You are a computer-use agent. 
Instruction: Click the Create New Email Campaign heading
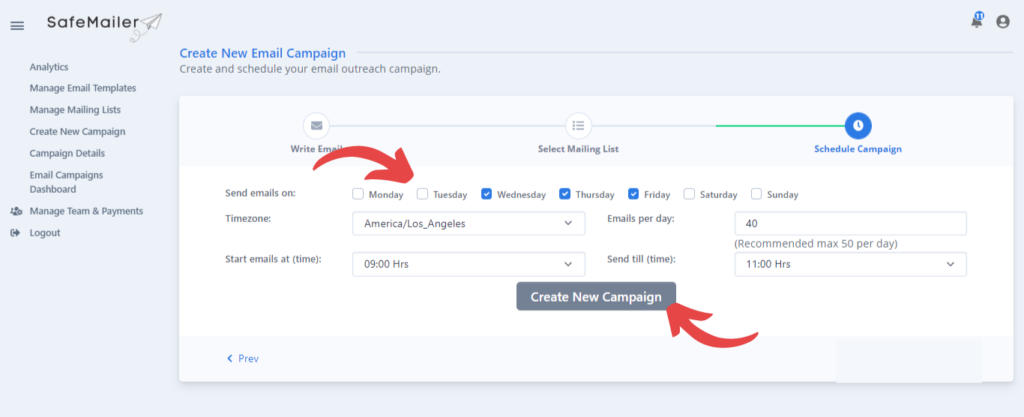(263, 53)
